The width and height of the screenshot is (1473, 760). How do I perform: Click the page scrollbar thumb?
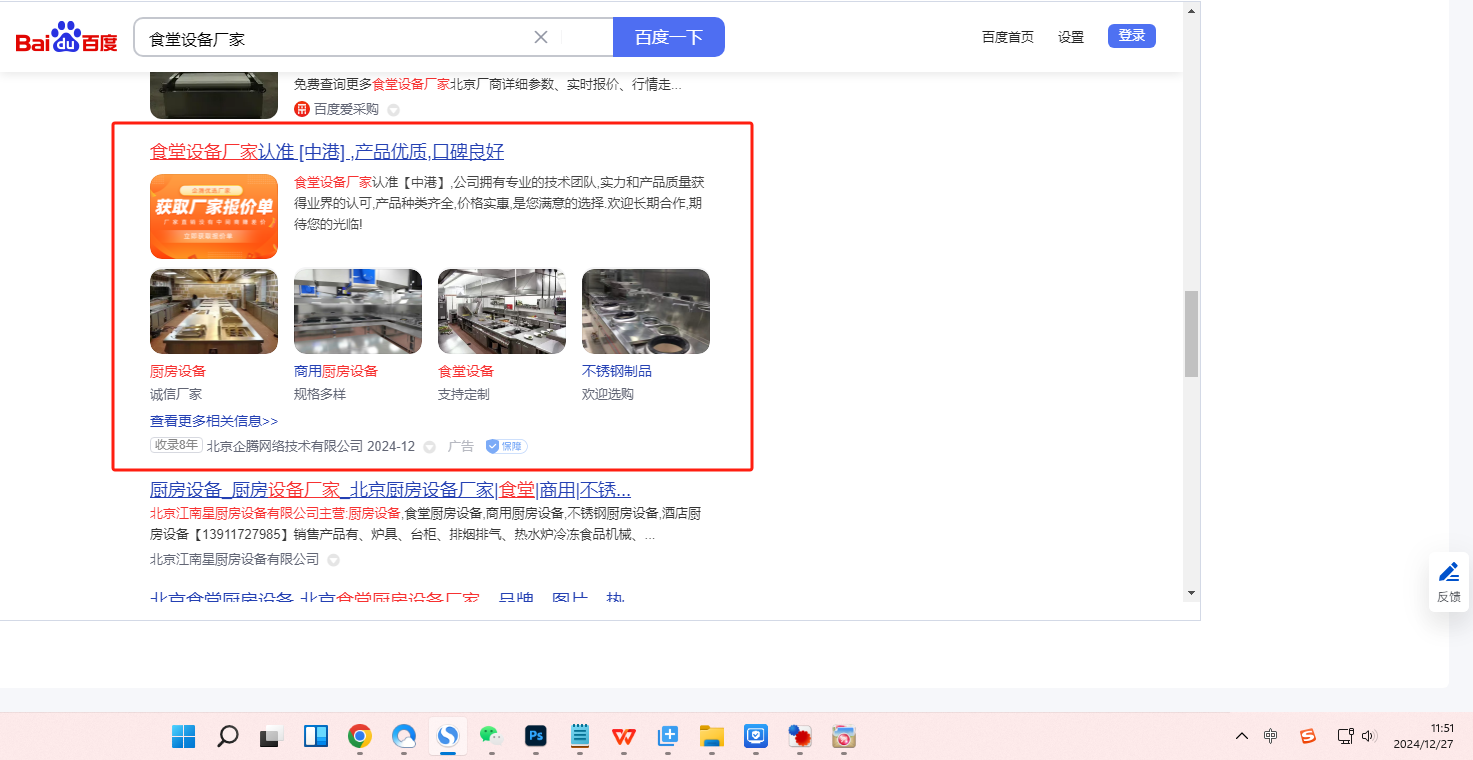pos(1191,334)
